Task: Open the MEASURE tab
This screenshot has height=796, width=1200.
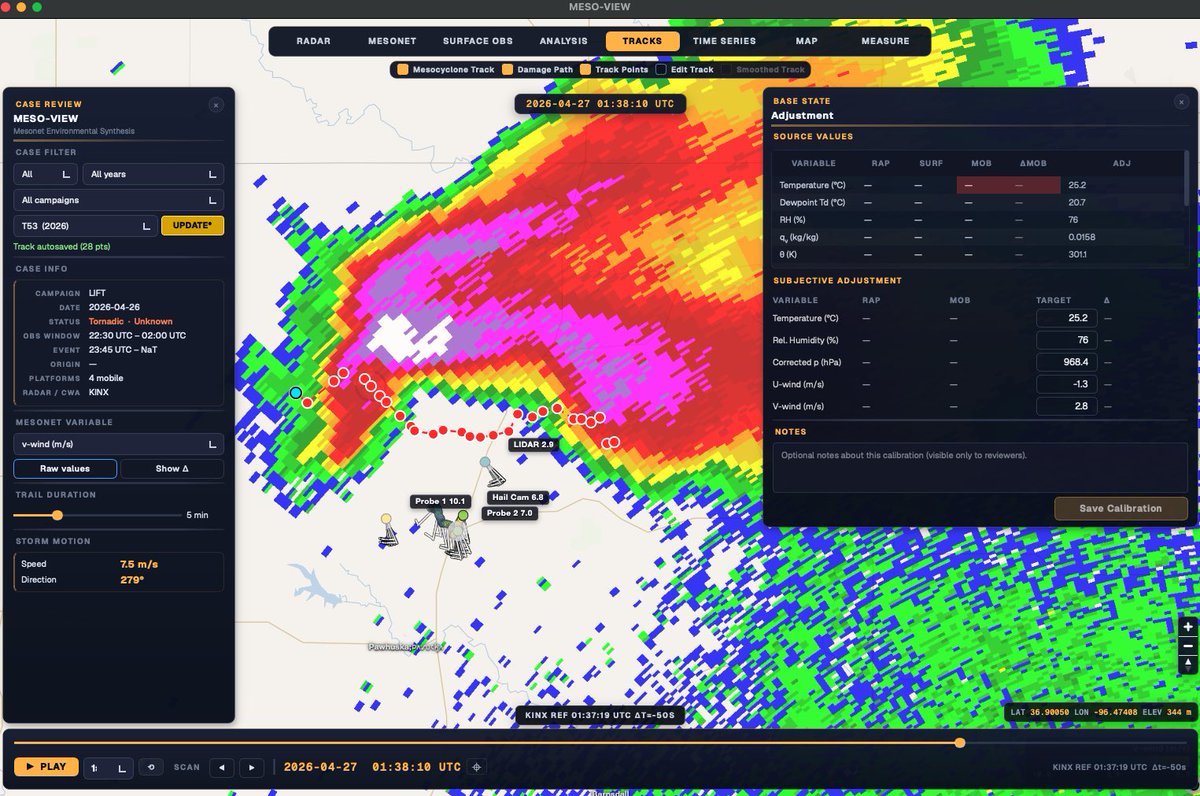Action: (885, 41)
